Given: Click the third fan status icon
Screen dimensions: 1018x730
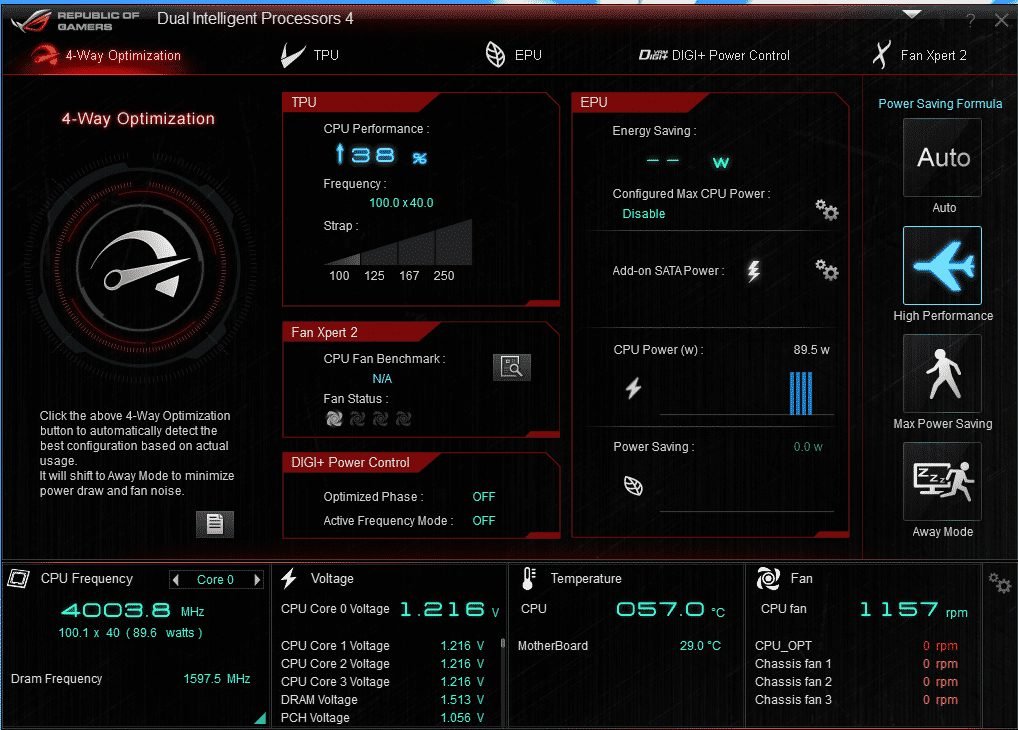Looking at the screenshot, I should [x=380, y=418].
